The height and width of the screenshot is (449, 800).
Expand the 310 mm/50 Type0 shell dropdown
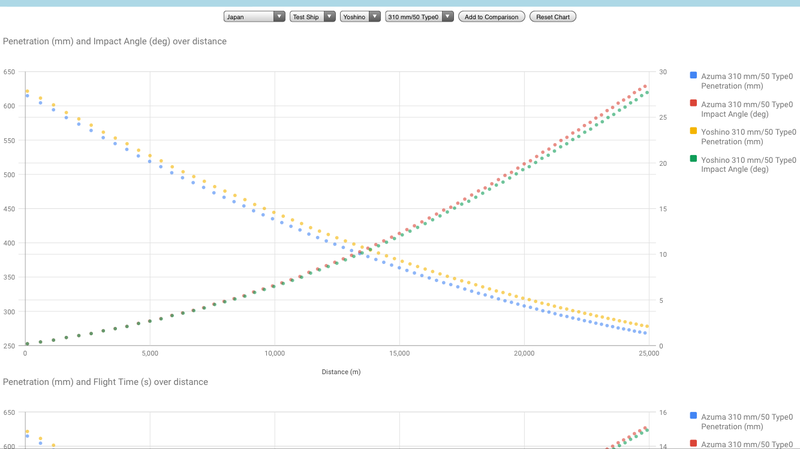tap(419, 17)
